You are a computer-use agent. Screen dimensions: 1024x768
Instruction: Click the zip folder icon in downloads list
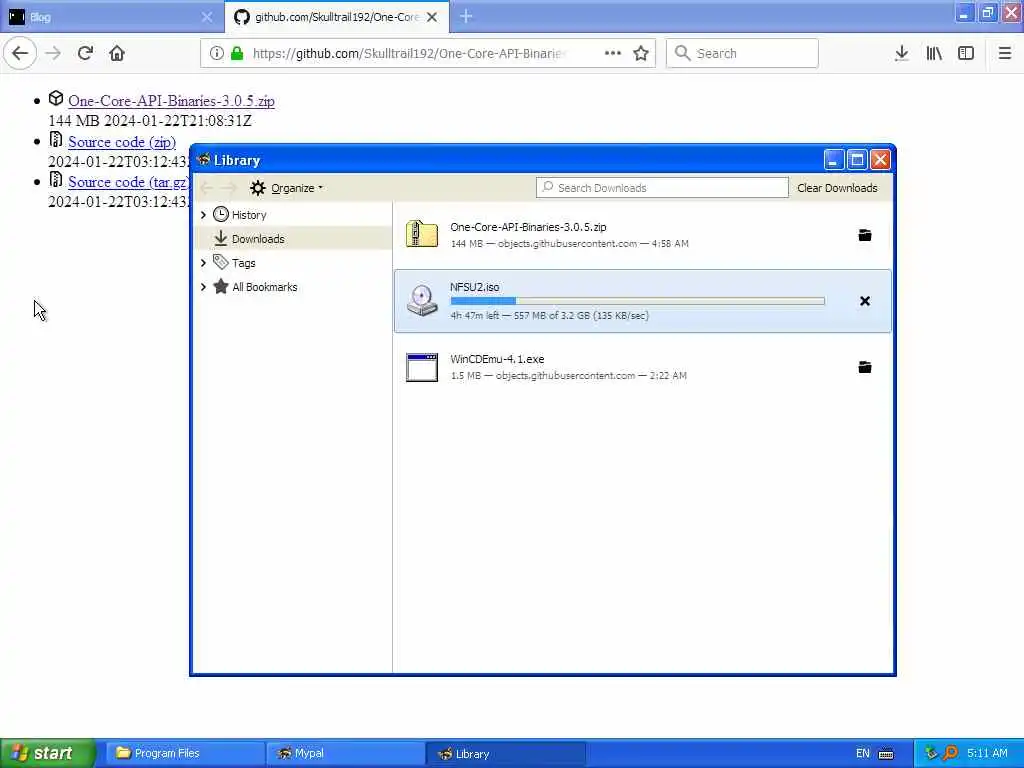pos(422,234)
